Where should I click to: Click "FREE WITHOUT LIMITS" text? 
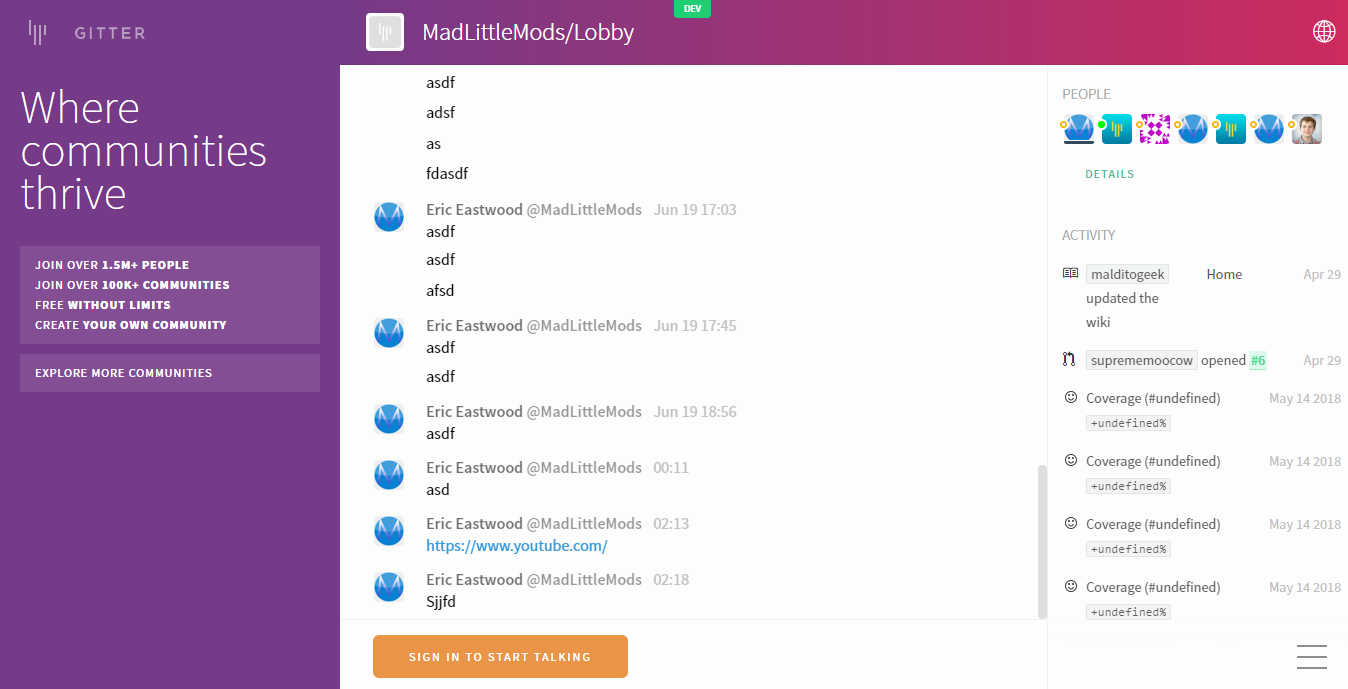[103, 305]
